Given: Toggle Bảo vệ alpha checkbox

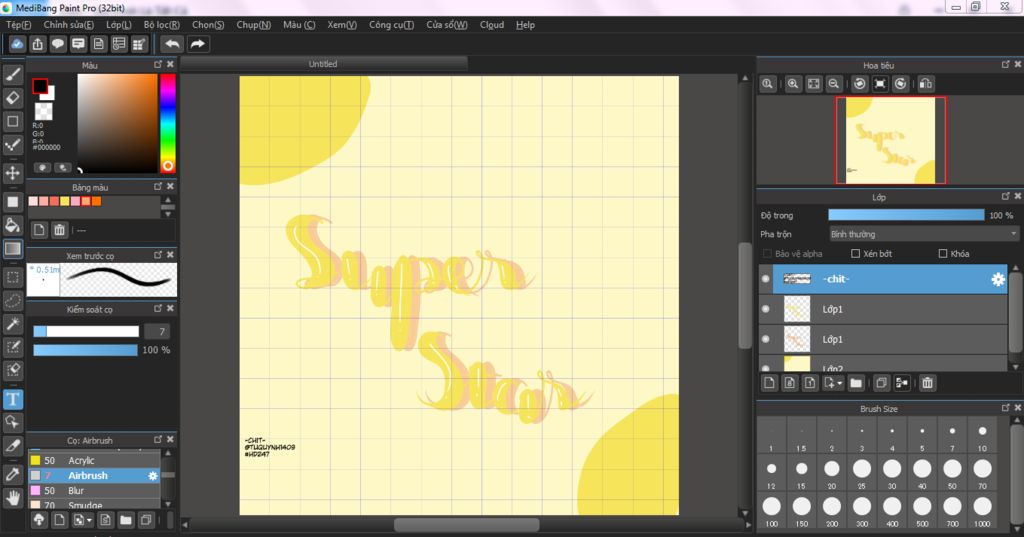Looking at the screenshot, I should click(767, 253).
